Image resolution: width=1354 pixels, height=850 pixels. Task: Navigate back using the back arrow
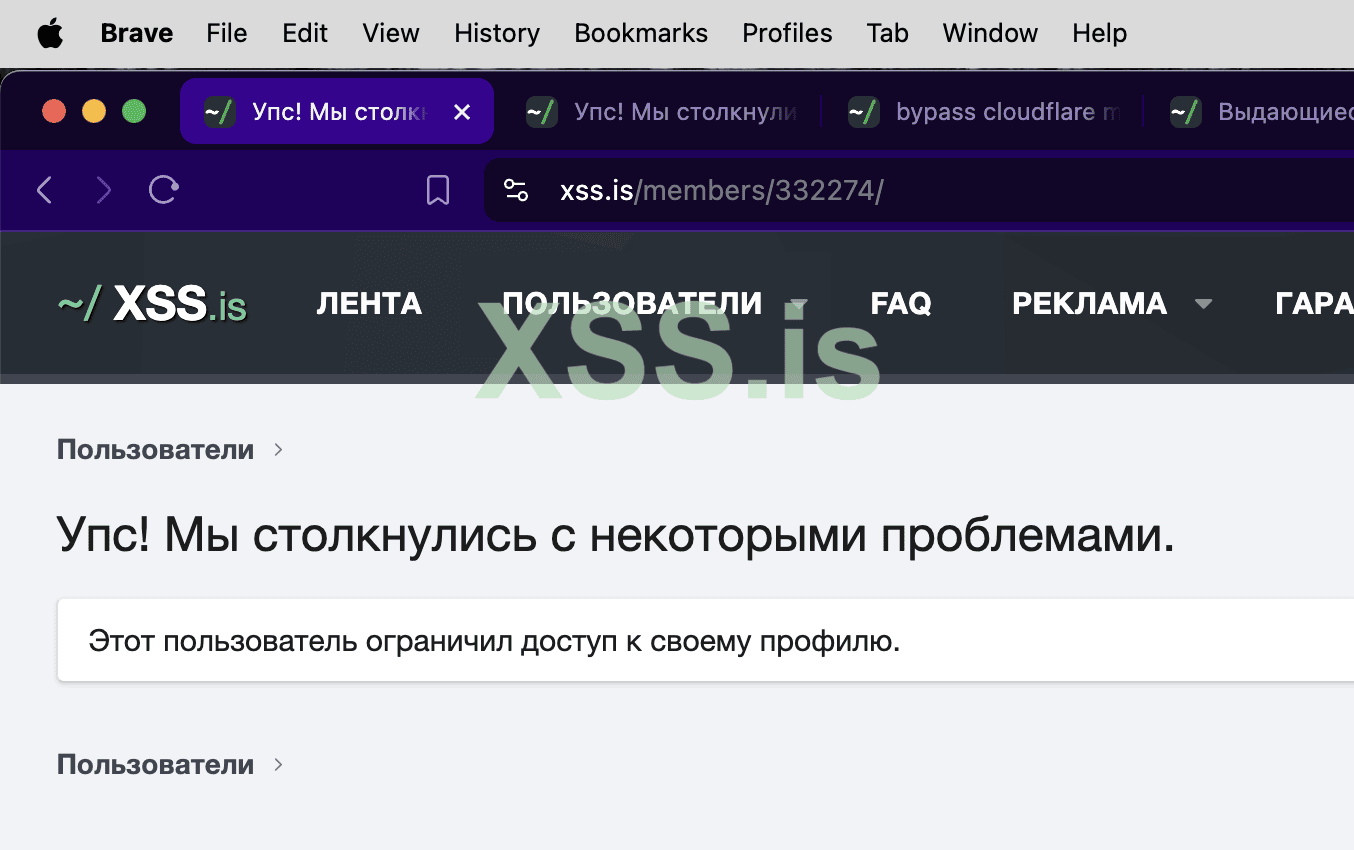click(x=45, y=190)
